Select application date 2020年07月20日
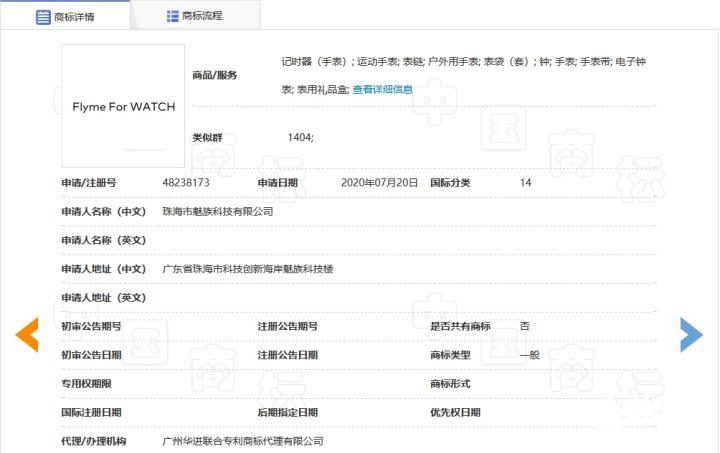The width and height of the screenshot is (720, 453). click(379, 183)
